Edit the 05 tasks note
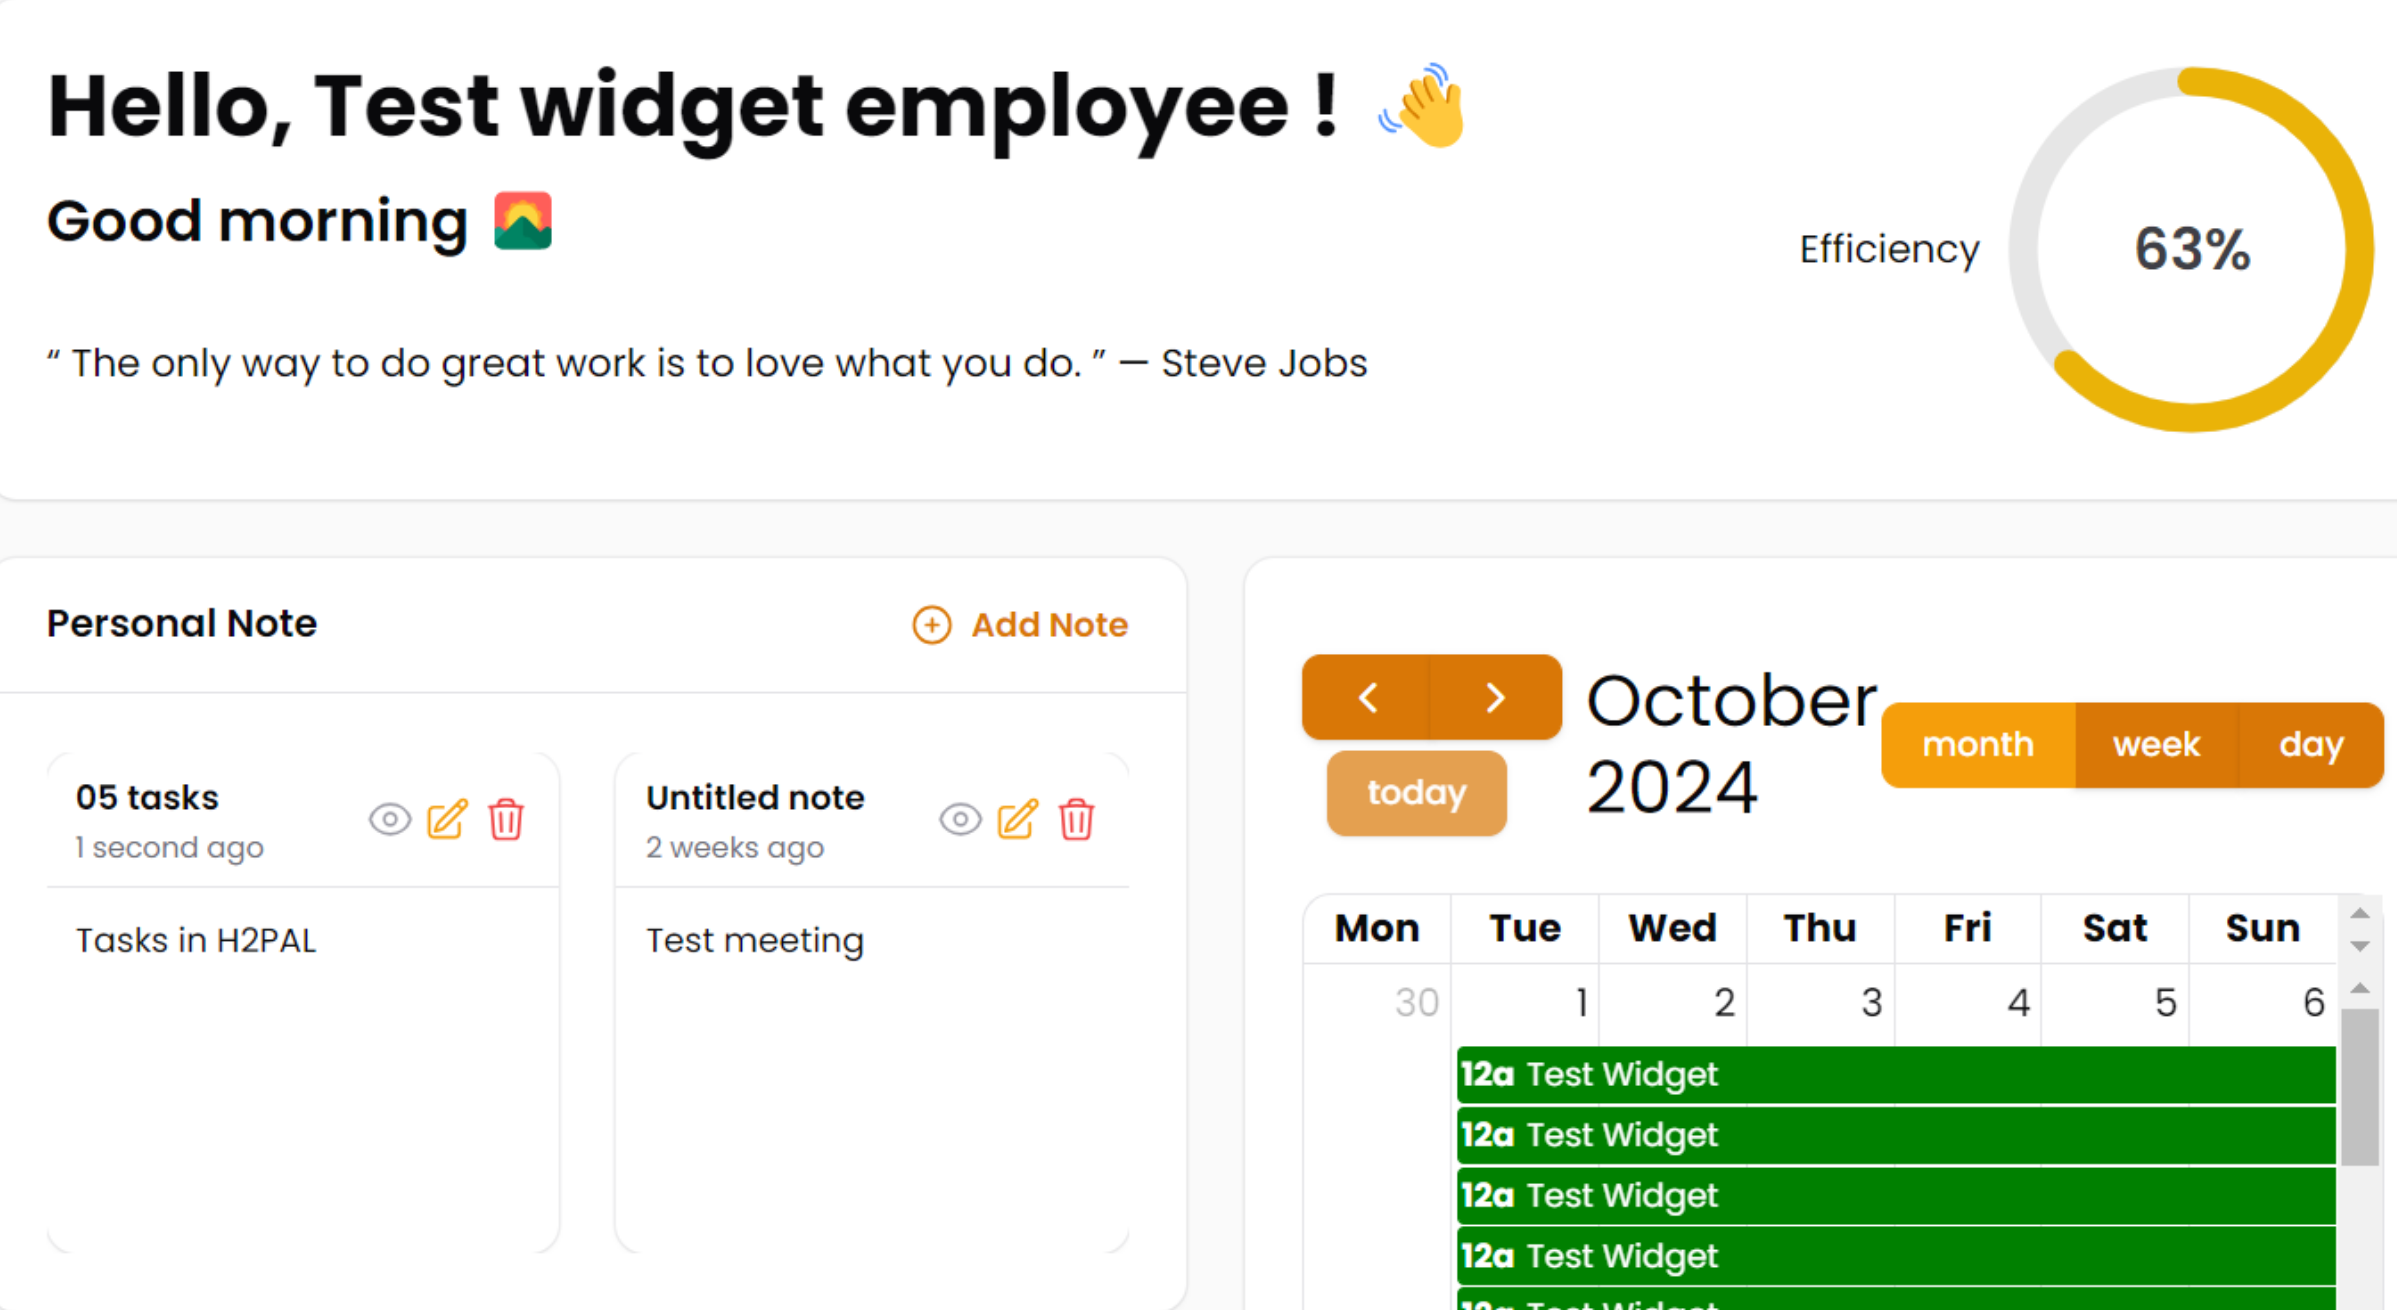 tap(447, 820)
